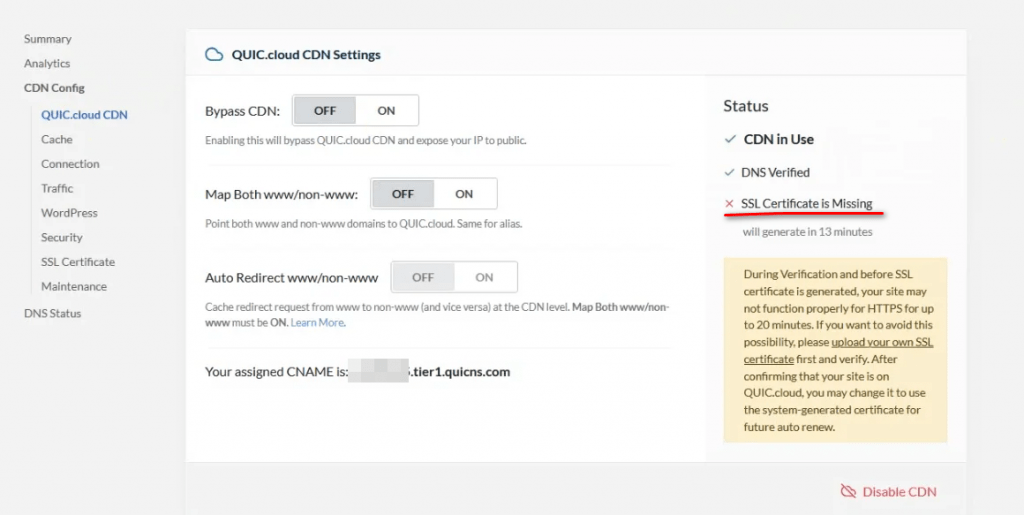This screenshot has width=1024, height=515.
Task: Set Bypass CDN to ON
Action: coord(386,110)
